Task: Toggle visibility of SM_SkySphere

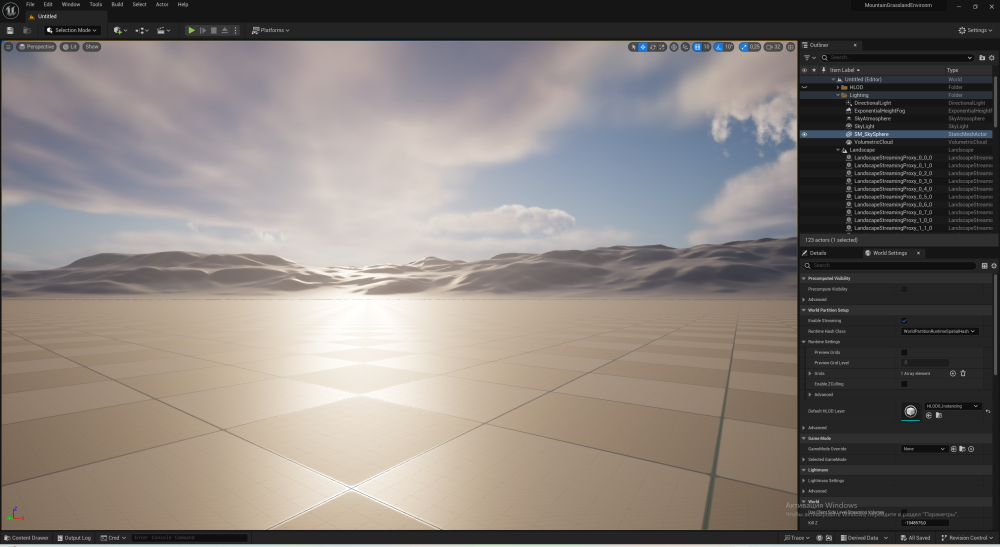Action: 804,135
